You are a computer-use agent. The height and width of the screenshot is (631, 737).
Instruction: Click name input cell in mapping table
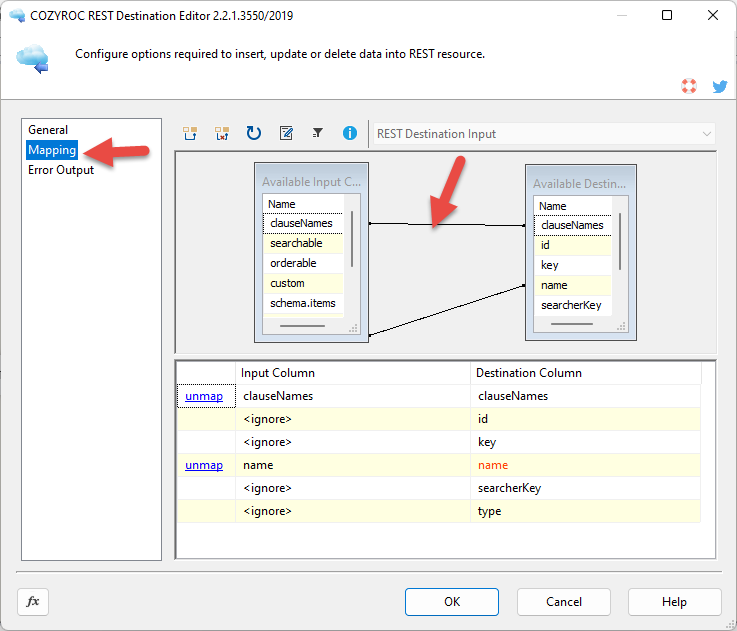pos(353,465)
